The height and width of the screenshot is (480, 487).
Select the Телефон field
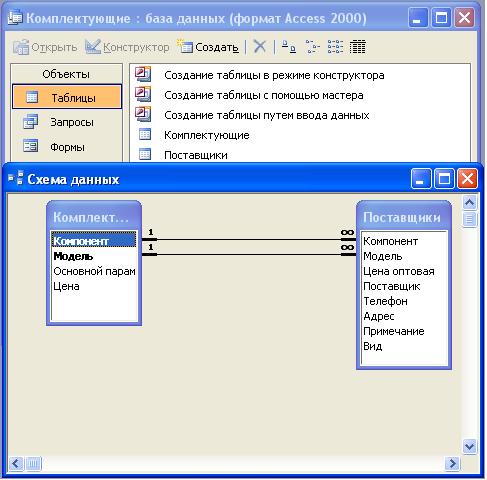click(385, 301)
